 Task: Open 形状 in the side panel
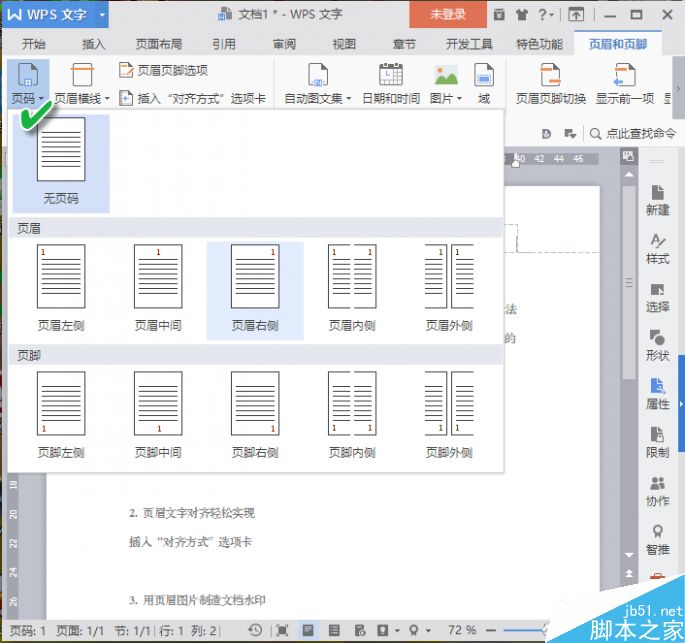tap(657, 346)
